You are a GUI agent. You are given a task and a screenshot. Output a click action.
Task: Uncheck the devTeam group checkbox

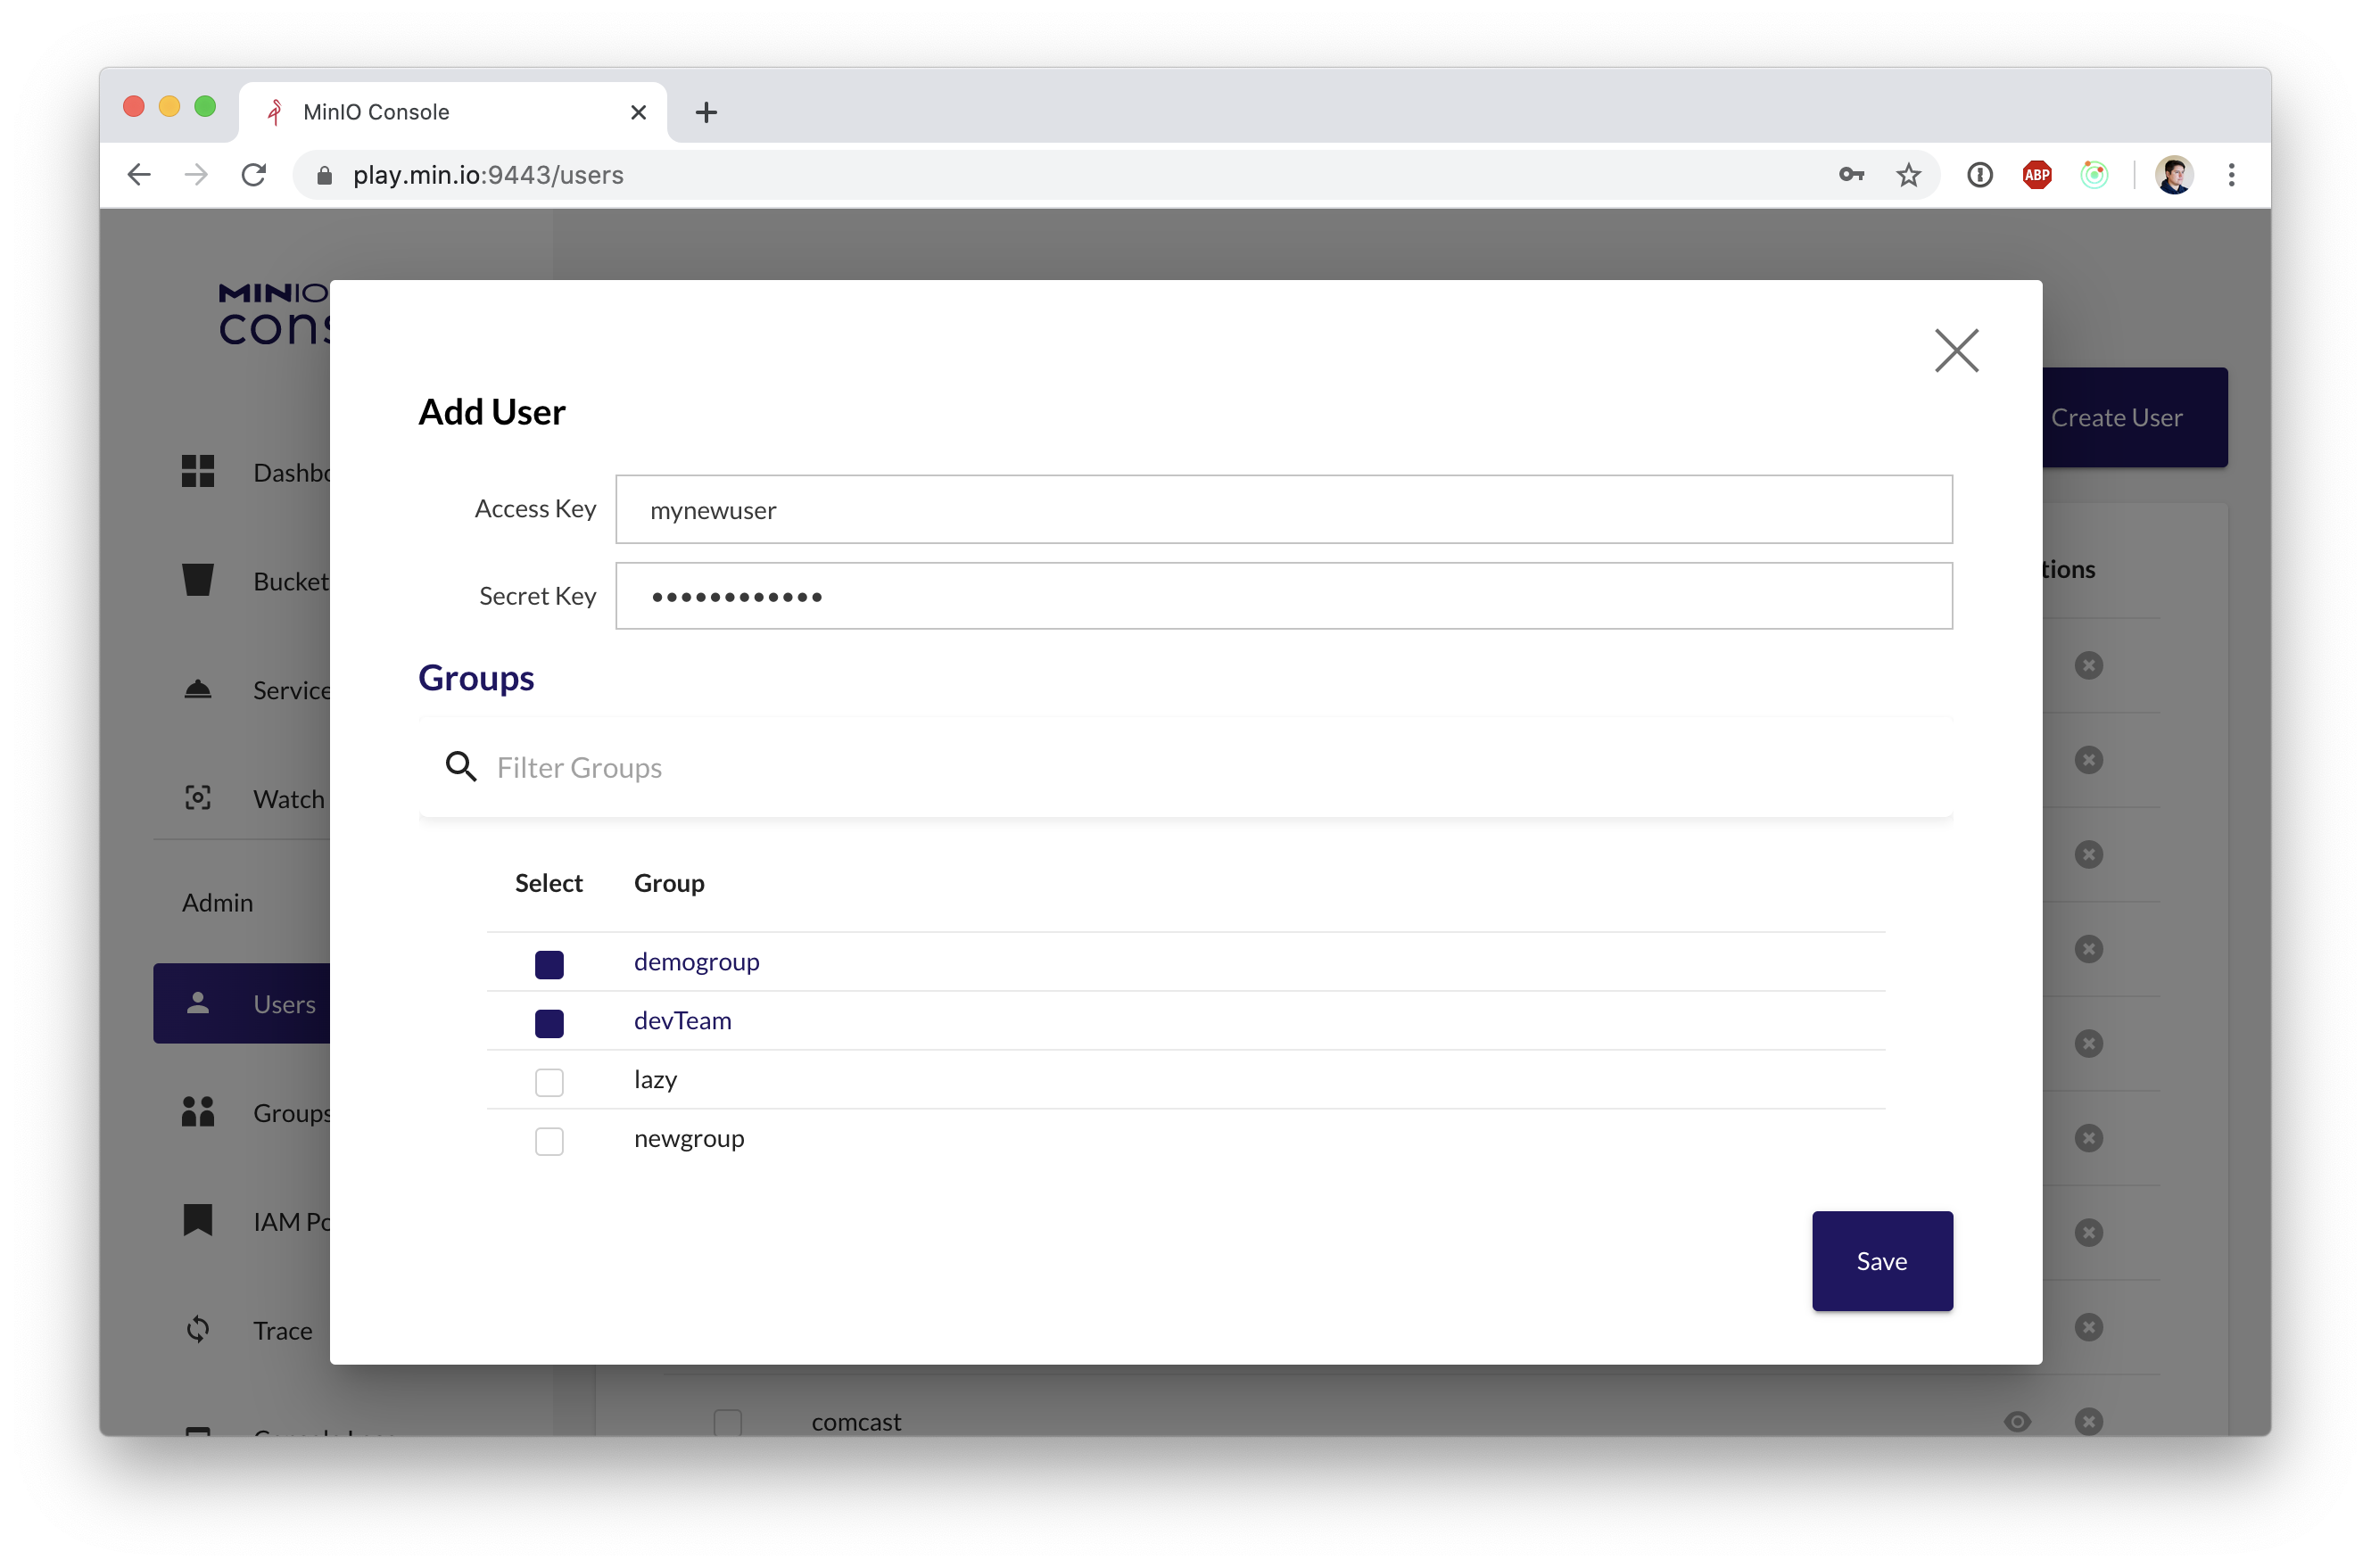tap(549, 1023)
